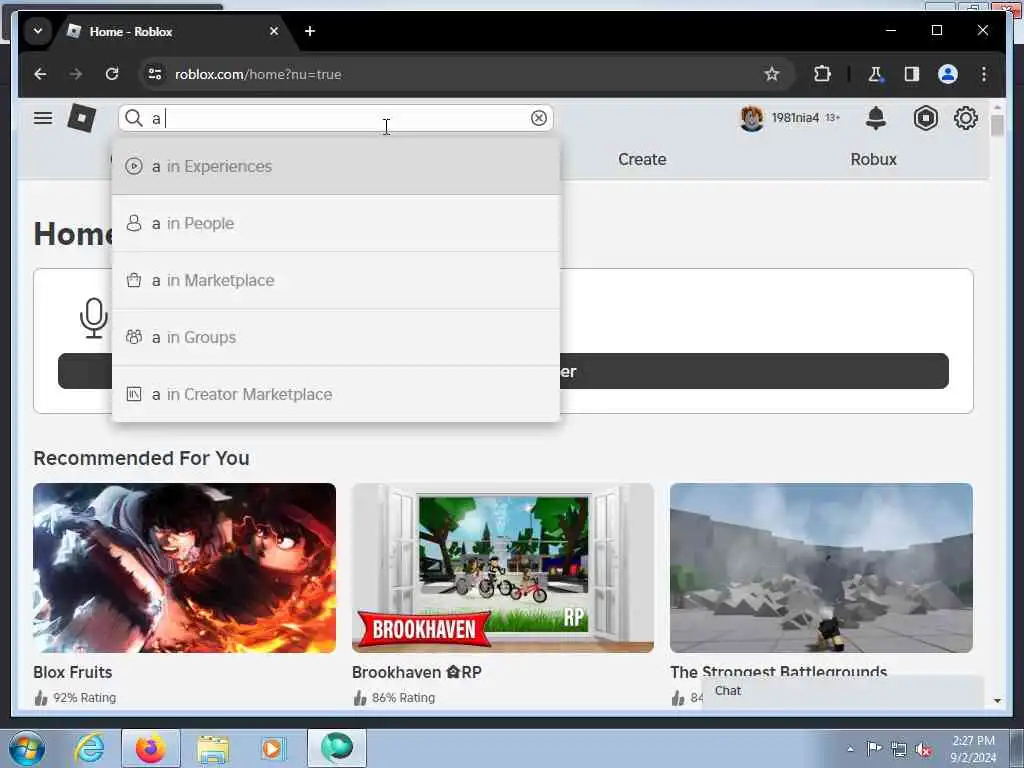Image resolution: width=1024 pixels, height=768 pixels.
Task: Open the taskbar clock and date
Action: pos(973,749)
